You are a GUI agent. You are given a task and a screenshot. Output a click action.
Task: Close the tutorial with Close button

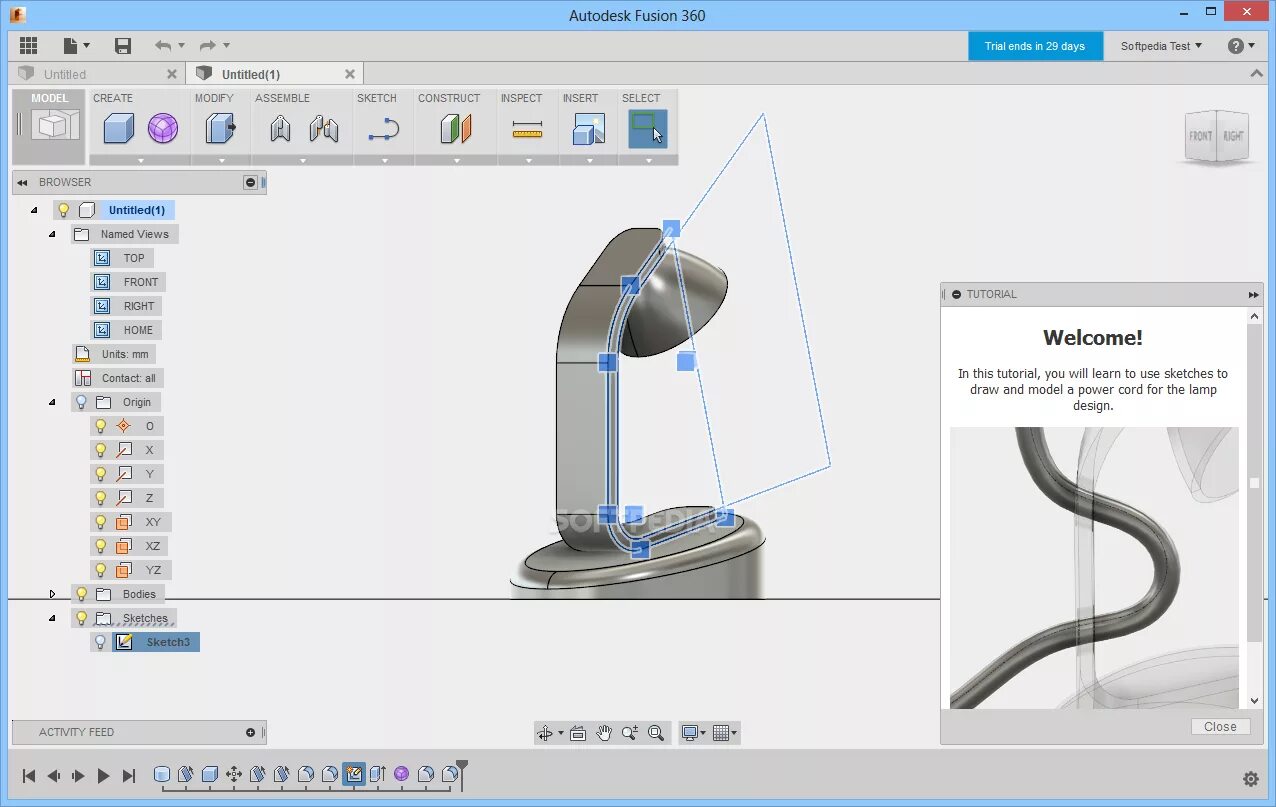coord(1220,727)
